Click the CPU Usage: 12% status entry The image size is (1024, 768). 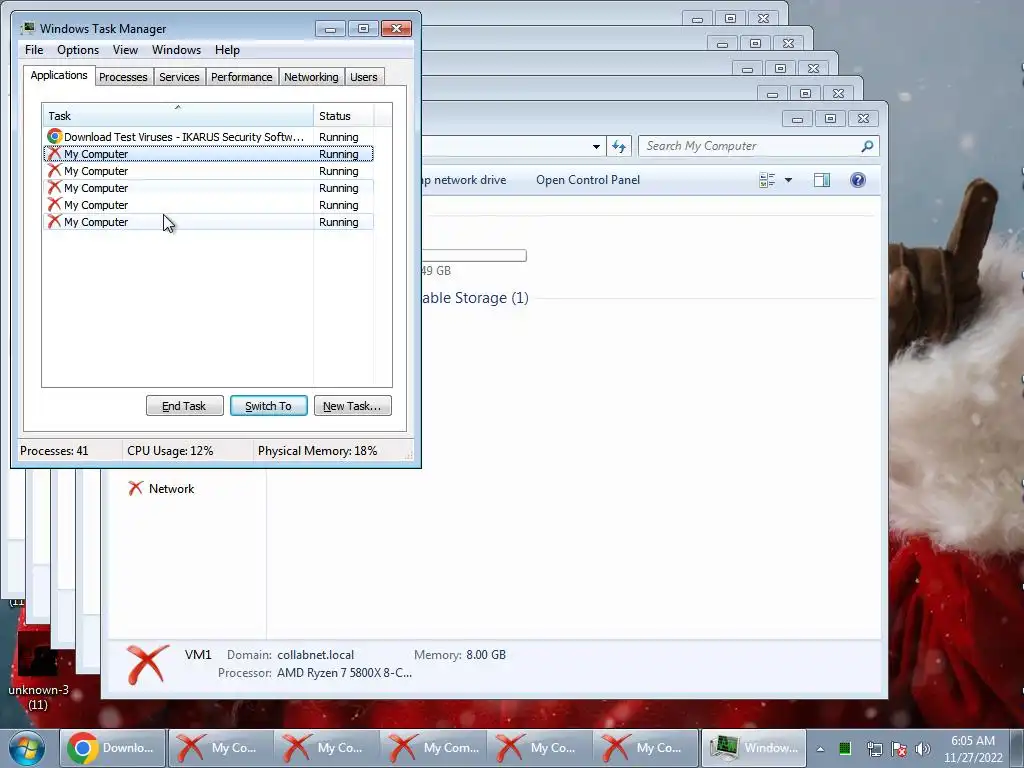point(170,451)
